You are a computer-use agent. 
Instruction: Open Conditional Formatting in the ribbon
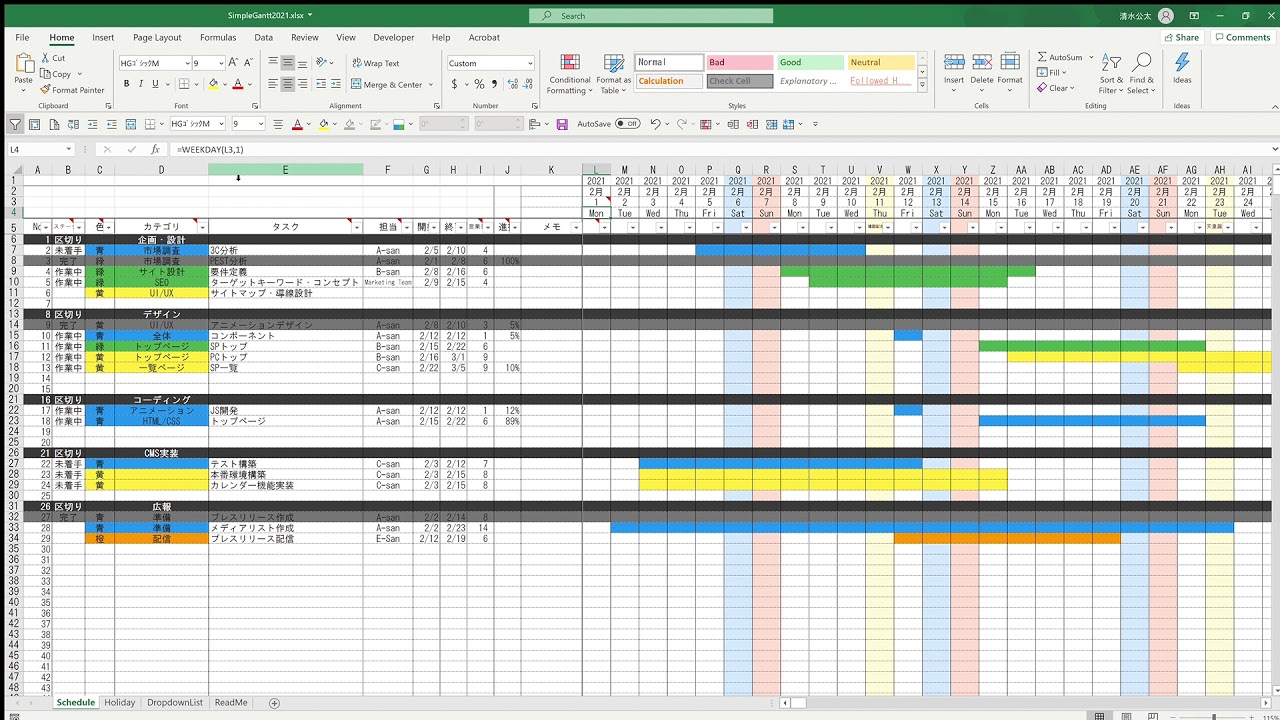[x=570, y=73]
